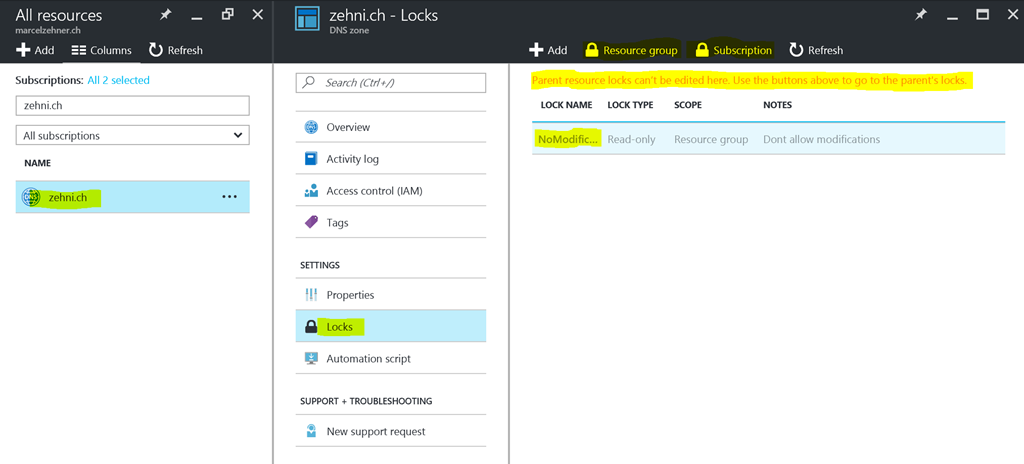
Task: Open the 'All 2 selected' subscriptions link
Action: [118, 80]
